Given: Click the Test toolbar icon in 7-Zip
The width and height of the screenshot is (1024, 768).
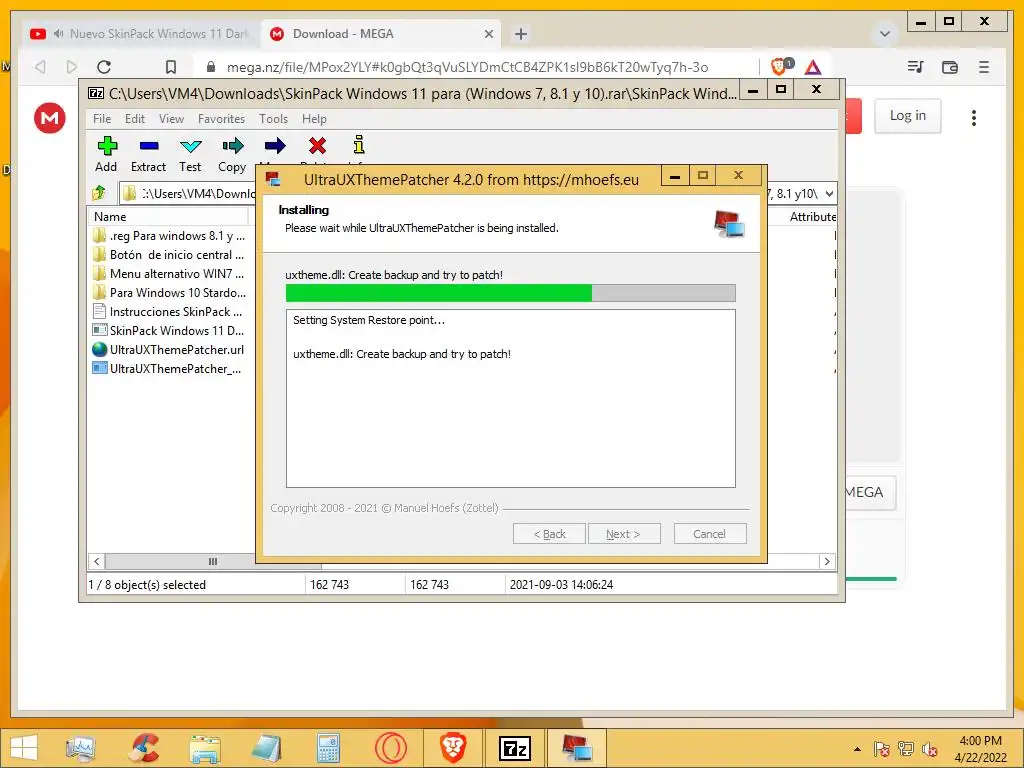Looking at the screenshot, I should tap(191, 146).
